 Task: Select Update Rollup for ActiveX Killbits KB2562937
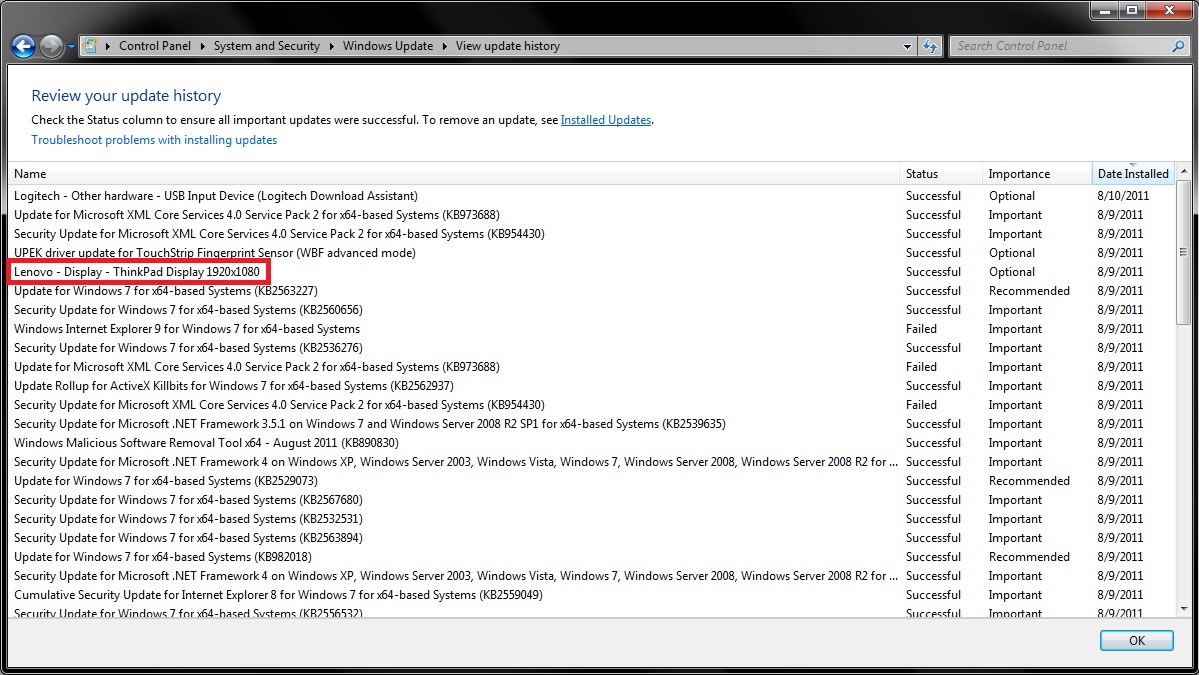point(592,386)
